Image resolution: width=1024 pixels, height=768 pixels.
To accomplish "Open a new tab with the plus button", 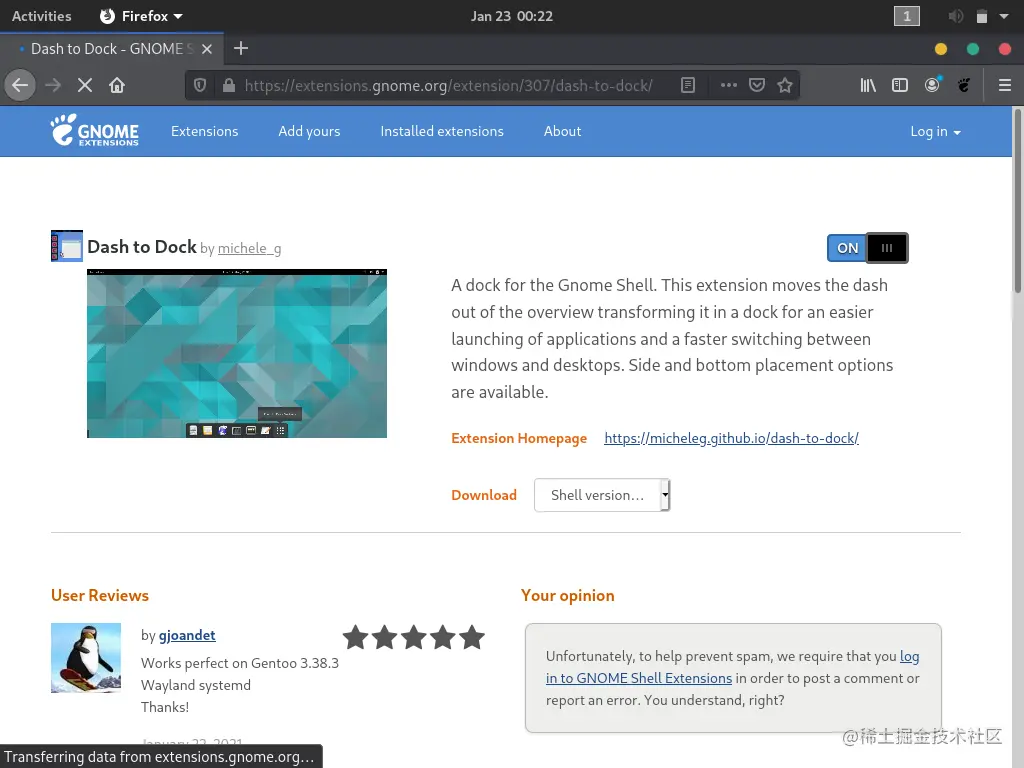I will pos(241,48).
